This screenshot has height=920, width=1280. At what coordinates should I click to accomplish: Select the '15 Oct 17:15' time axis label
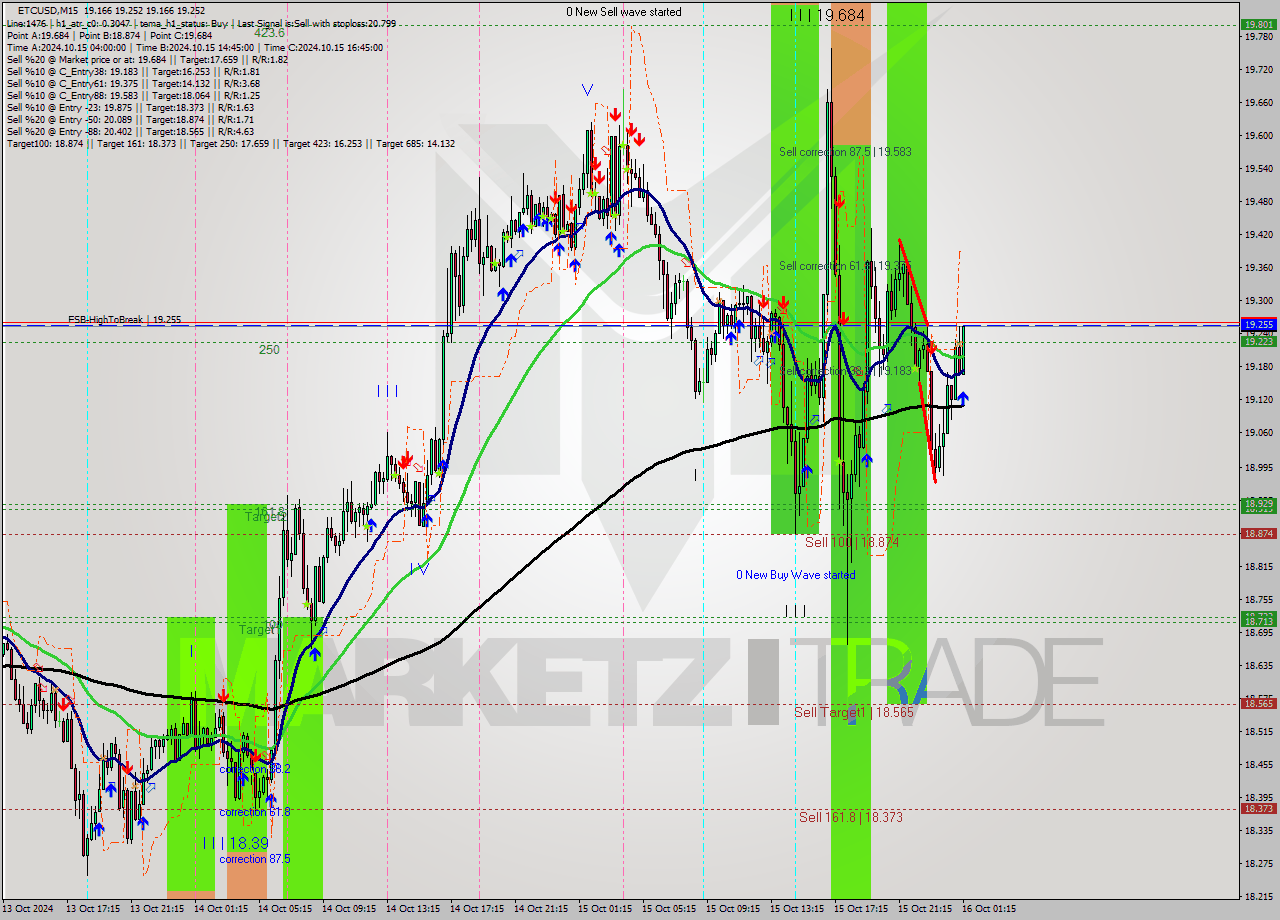[860, 909]
